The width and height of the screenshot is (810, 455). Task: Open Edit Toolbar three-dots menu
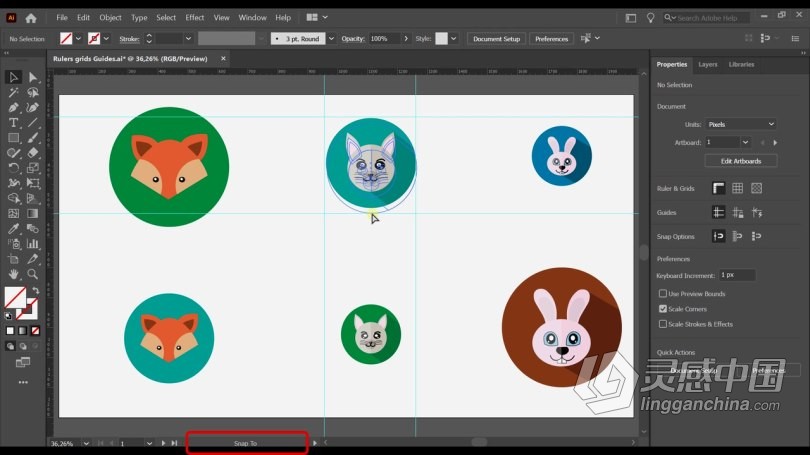click(x=23, y=382)
